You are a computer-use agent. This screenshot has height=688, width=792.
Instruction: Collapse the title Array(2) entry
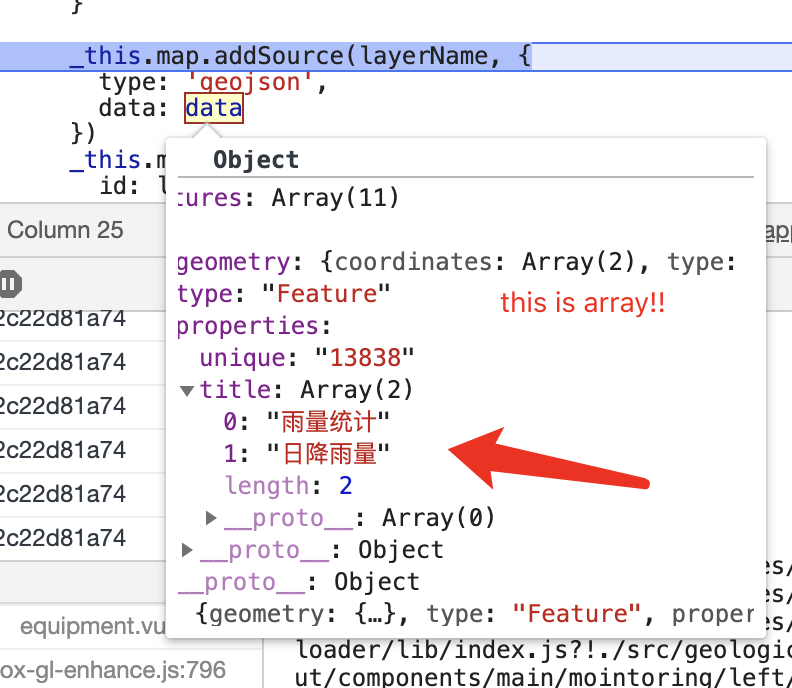point(187,391)
